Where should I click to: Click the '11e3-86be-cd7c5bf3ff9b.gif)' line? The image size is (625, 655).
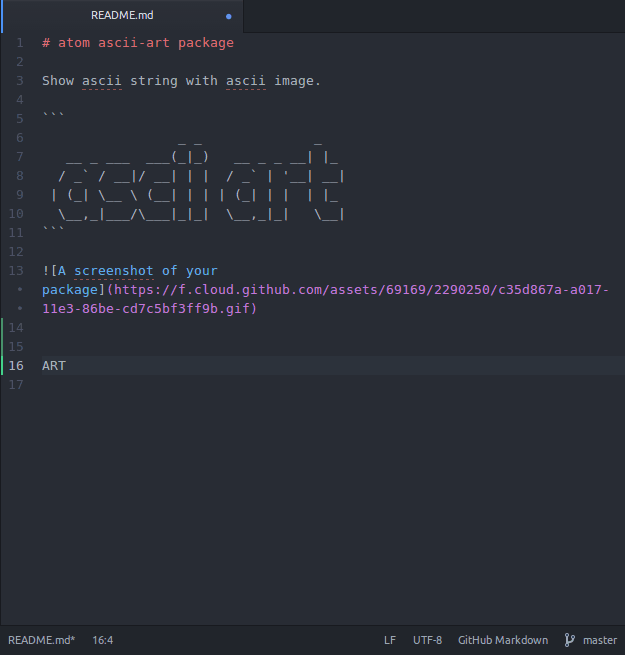click(150, 309)
